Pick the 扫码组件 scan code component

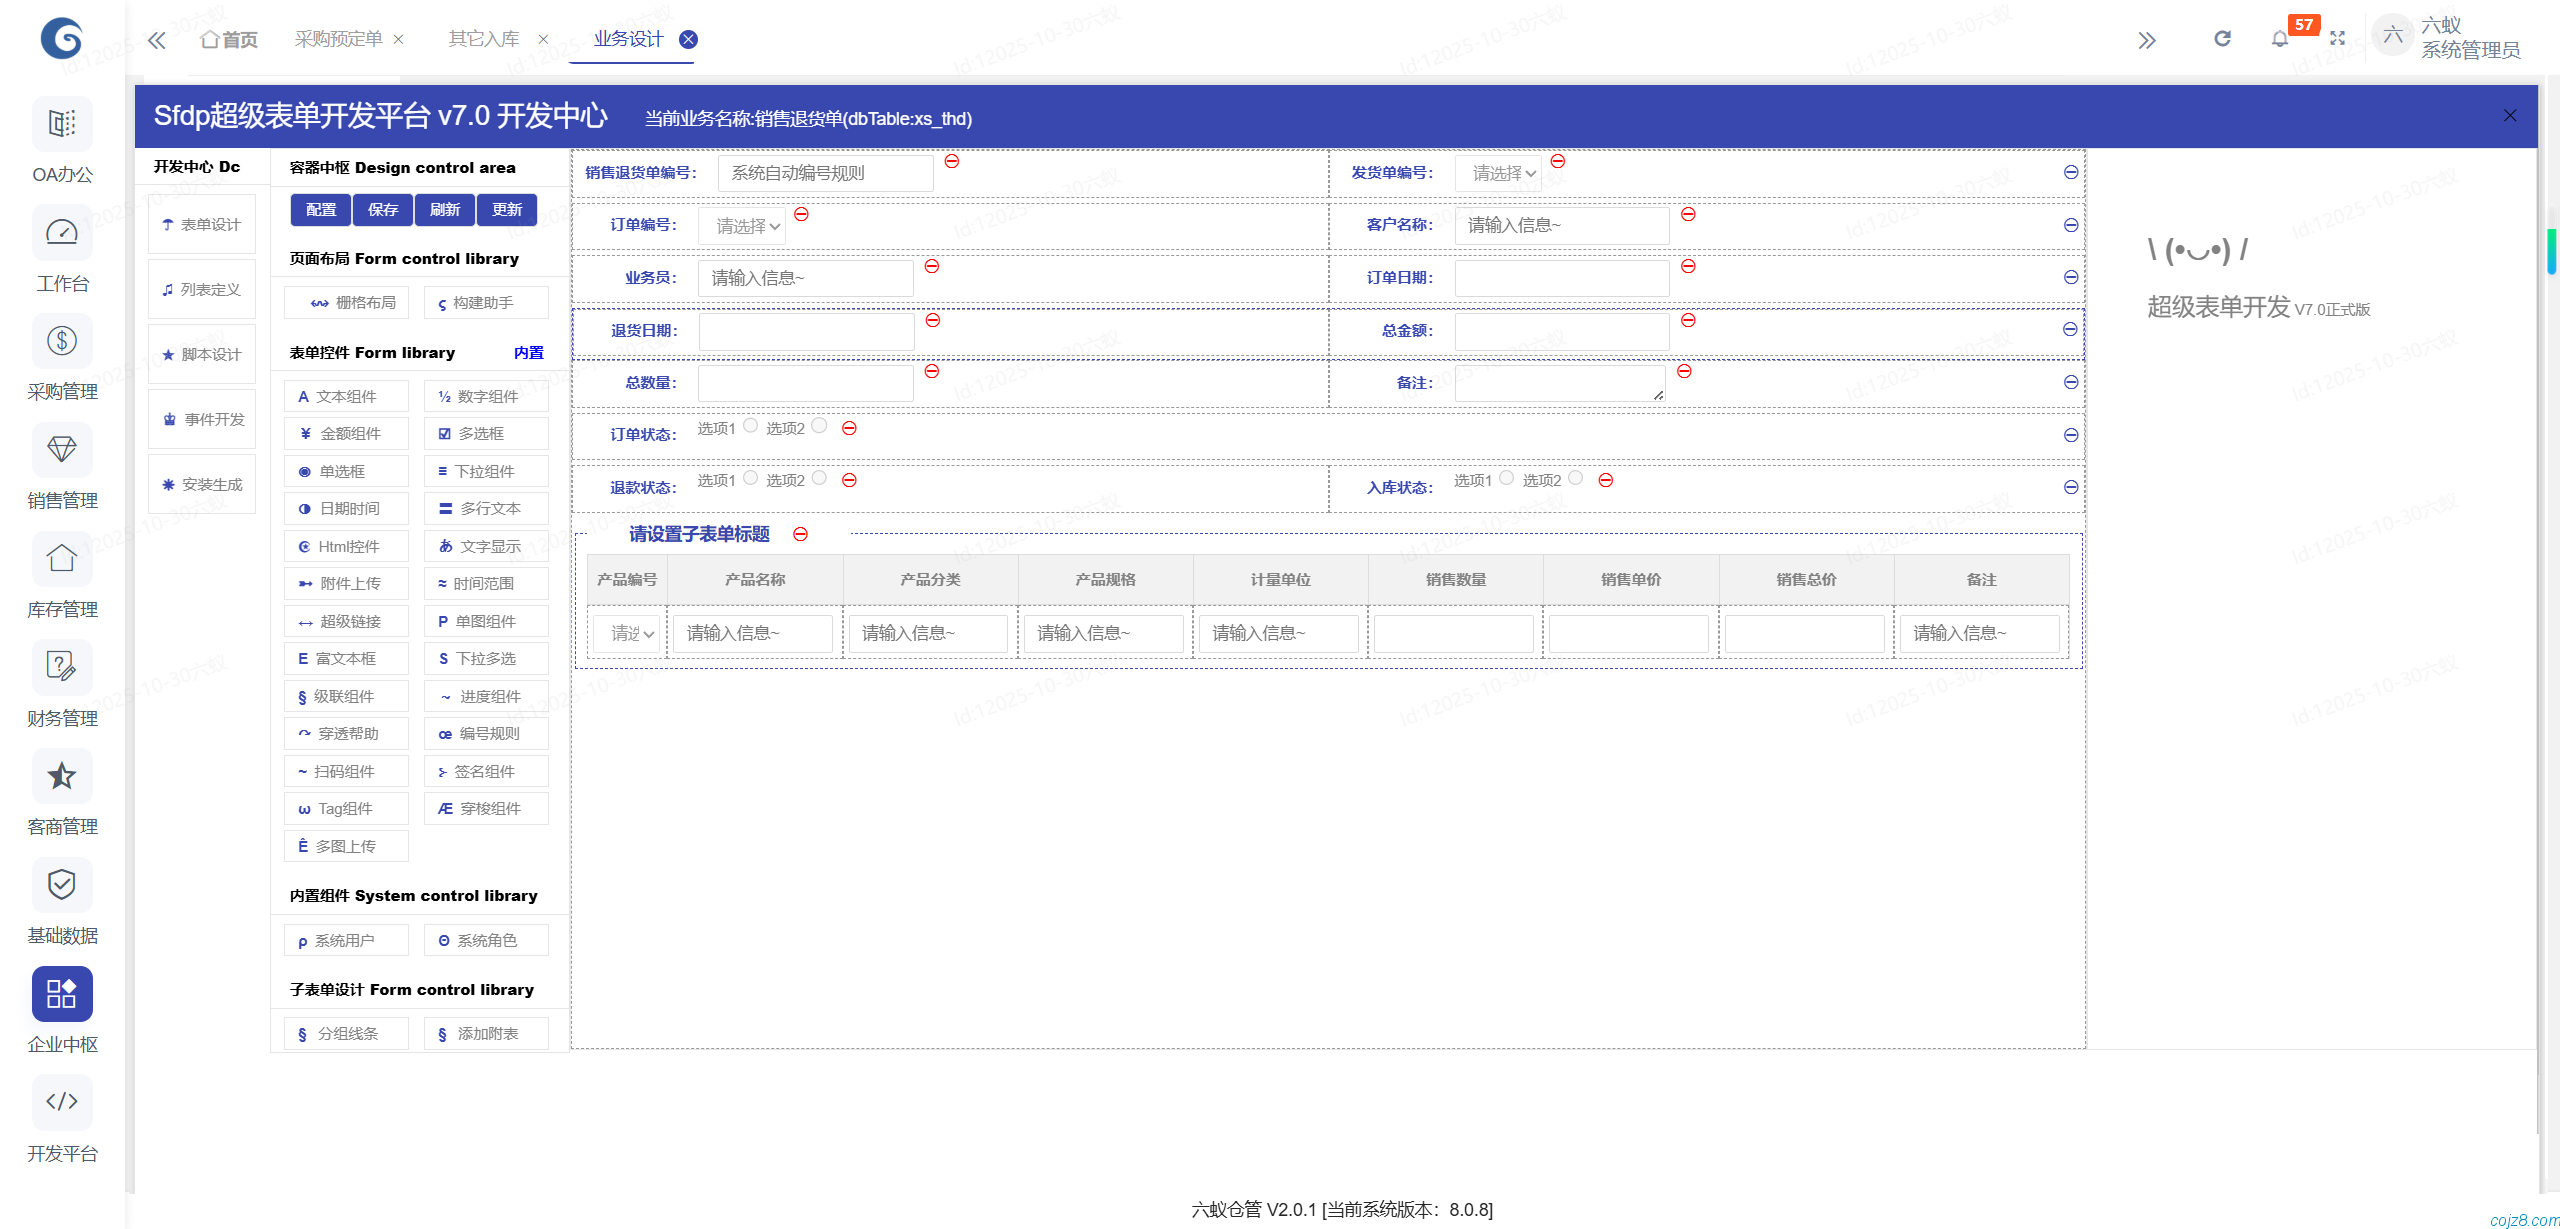pos(345,770)
